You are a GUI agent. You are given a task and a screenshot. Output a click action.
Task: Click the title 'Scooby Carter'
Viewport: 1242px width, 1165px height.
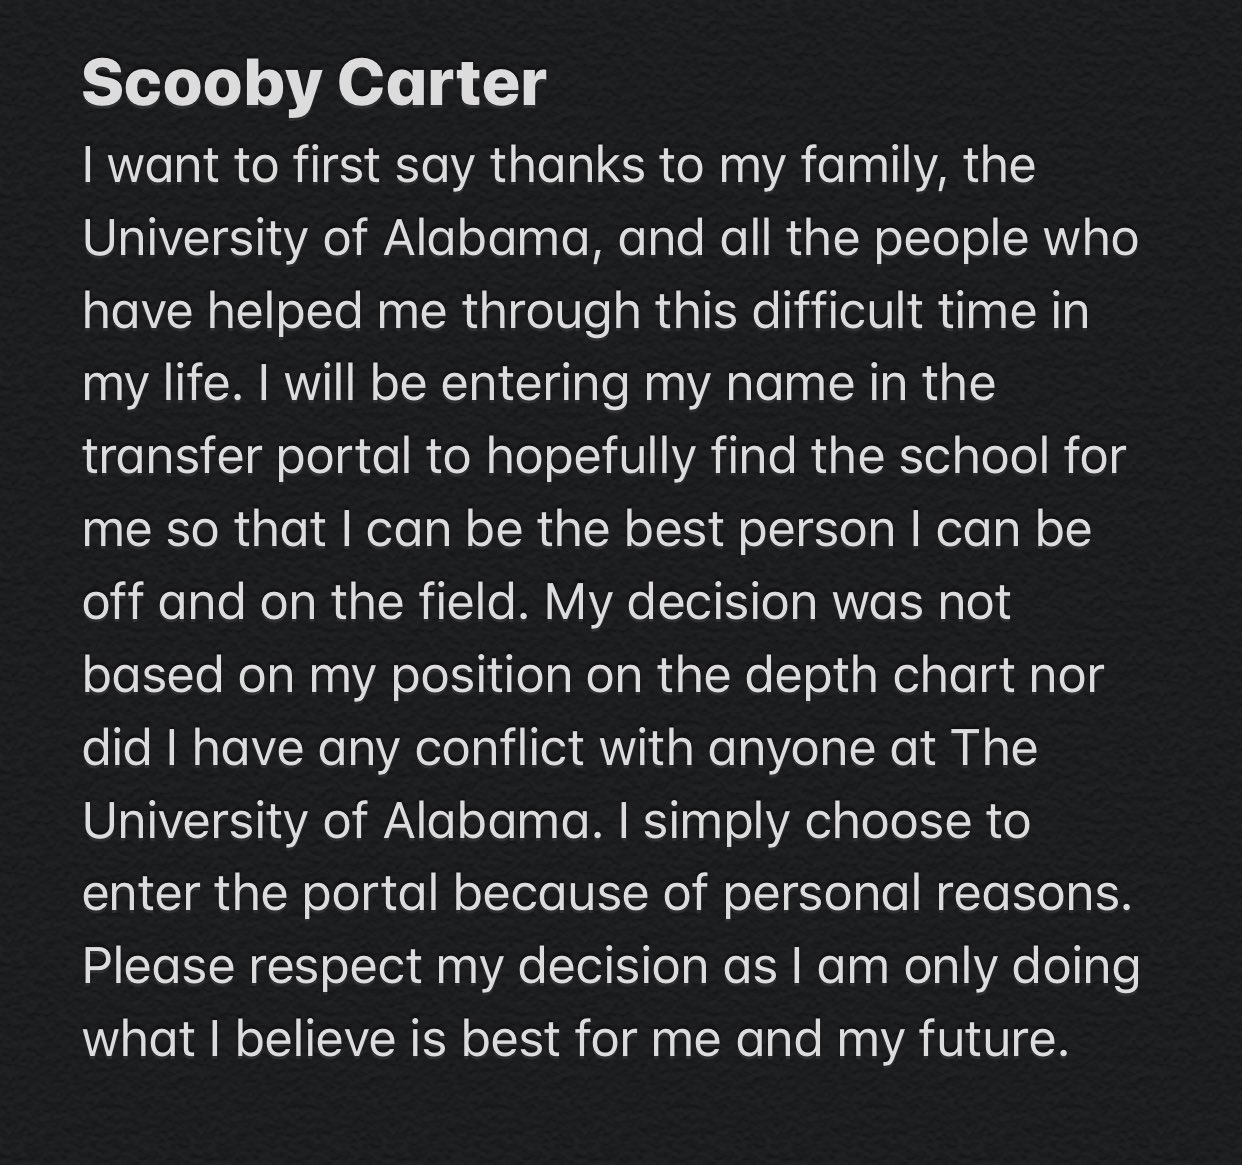(314, 84)
